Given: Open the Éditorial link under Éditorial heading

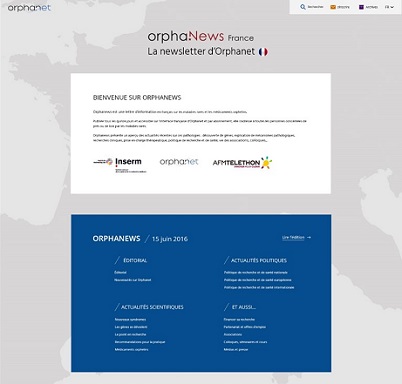Looking at the screenshot, I should 120,272.
